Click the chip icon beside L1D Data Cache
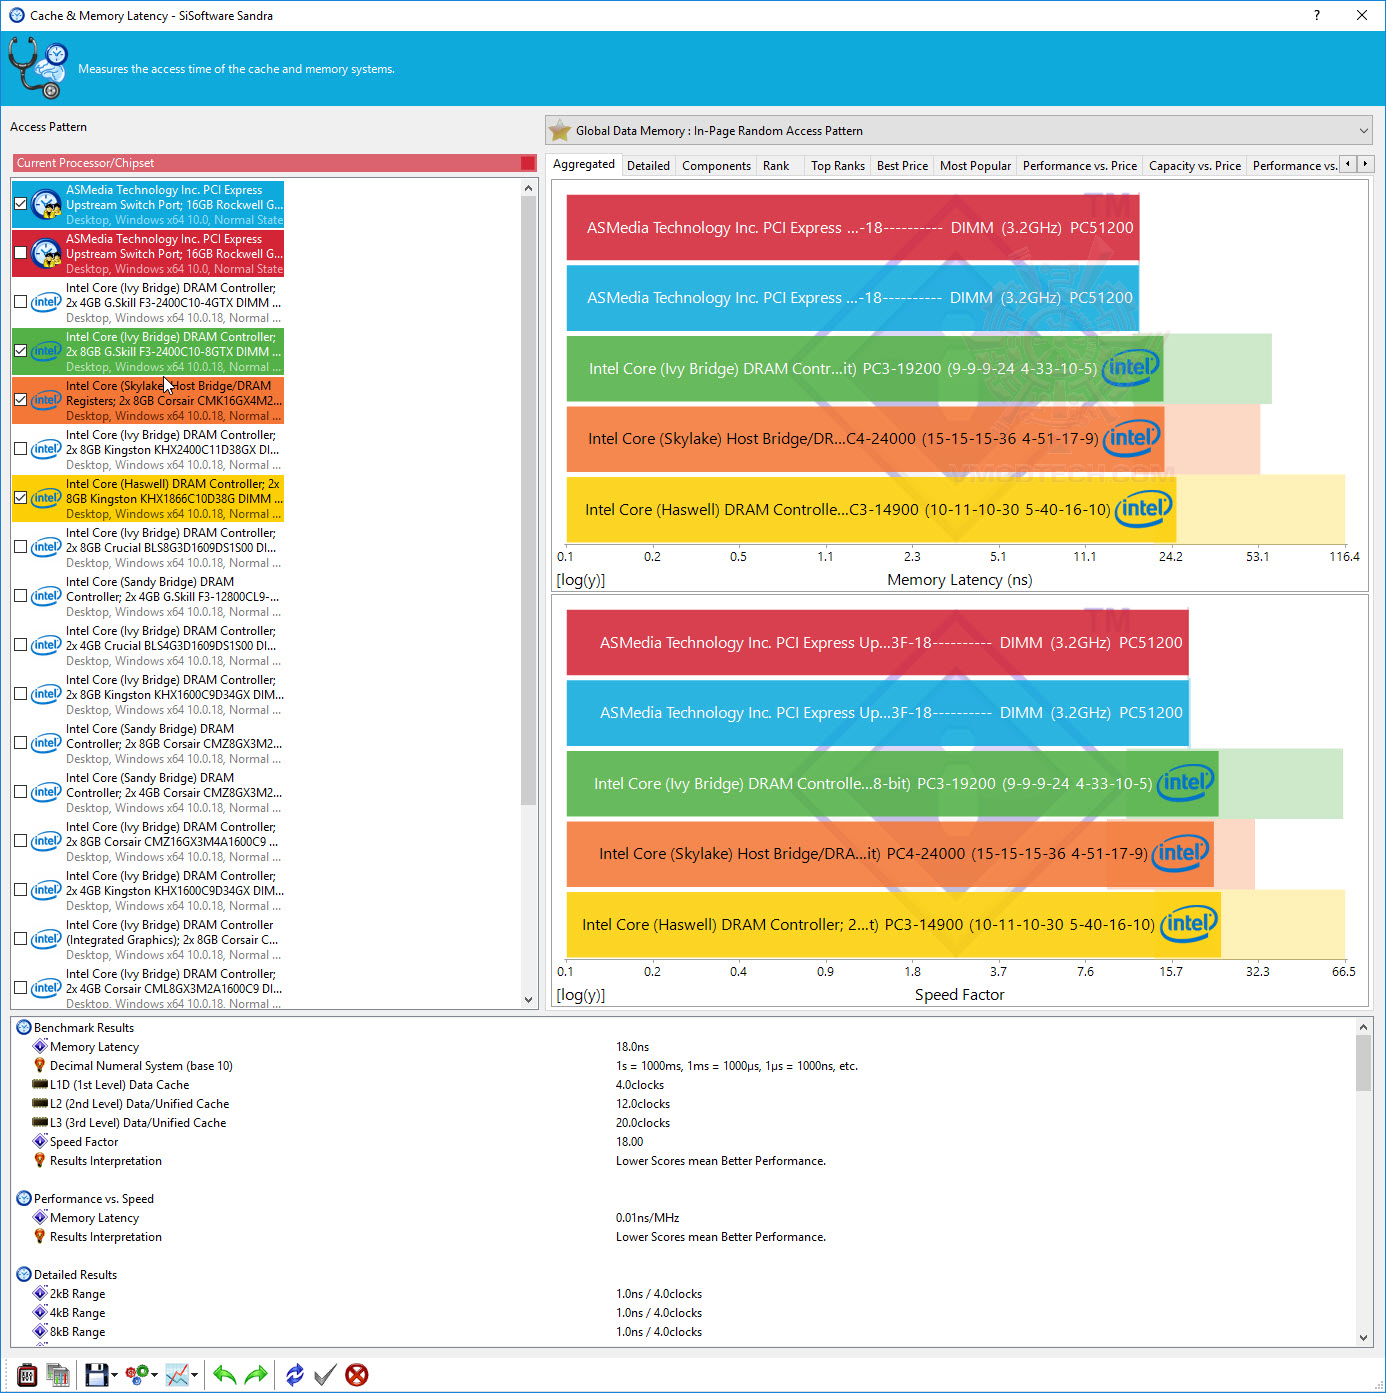Viewport: 1386px width, 1393px height. coord(40,1084)
